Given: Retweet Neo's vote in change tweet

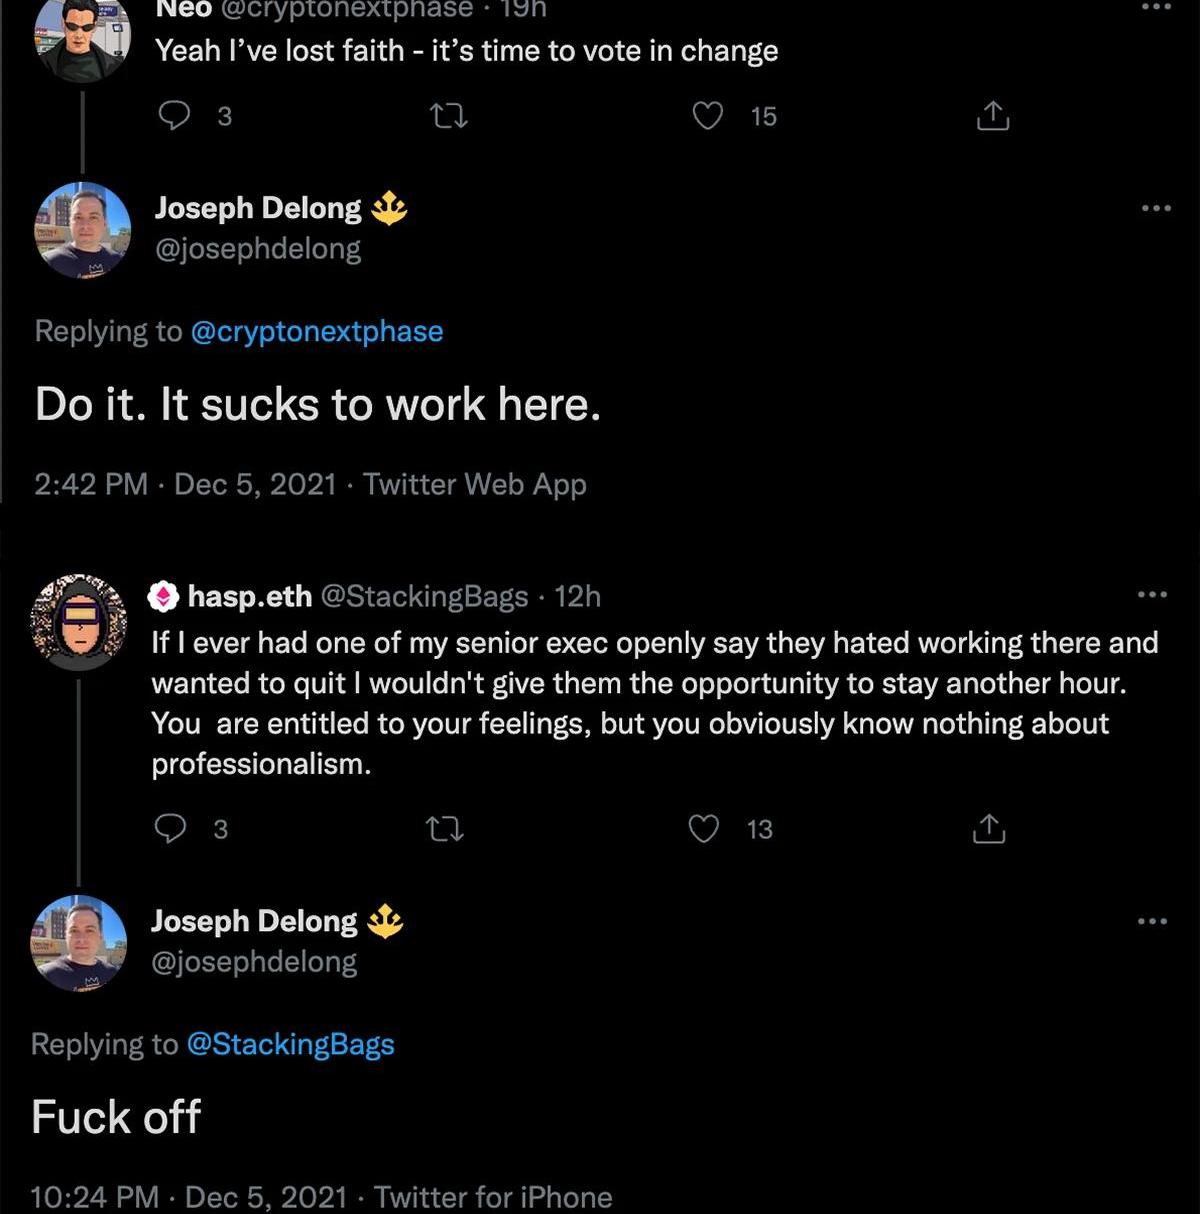Looking at the screenshot, I should click(448, 117).
